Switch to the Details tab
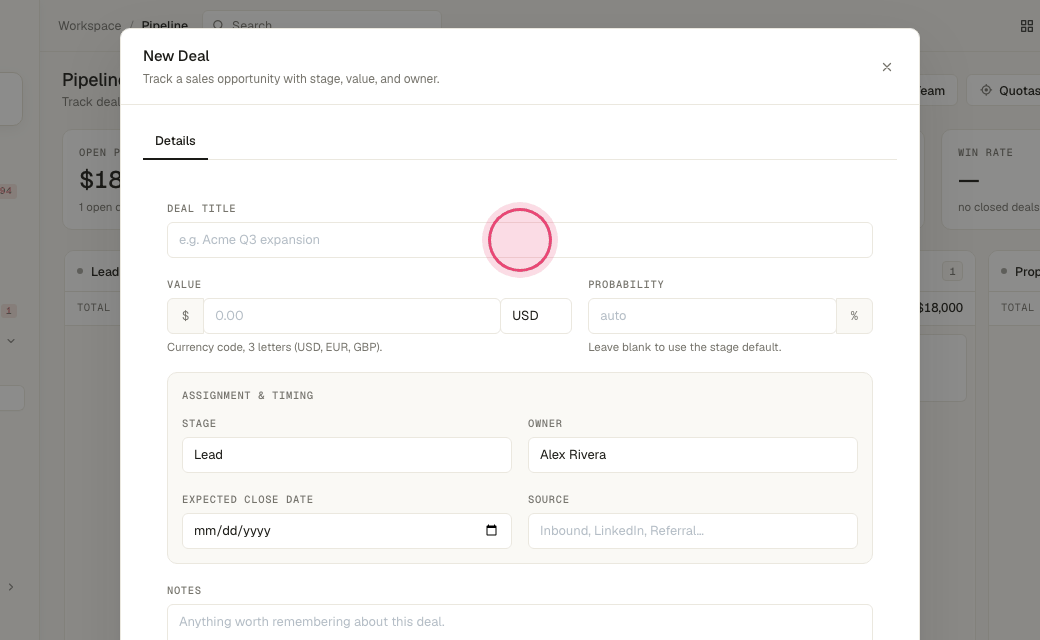Screen dimensions: 1040x640 pyautogui.click(x=175, y=141)
